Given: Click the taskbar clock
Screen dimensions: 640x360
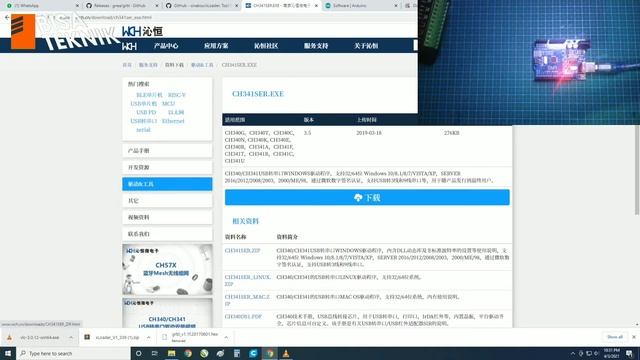Looking at the screenshot, I should pyautogui.click(x=611, y=353).
